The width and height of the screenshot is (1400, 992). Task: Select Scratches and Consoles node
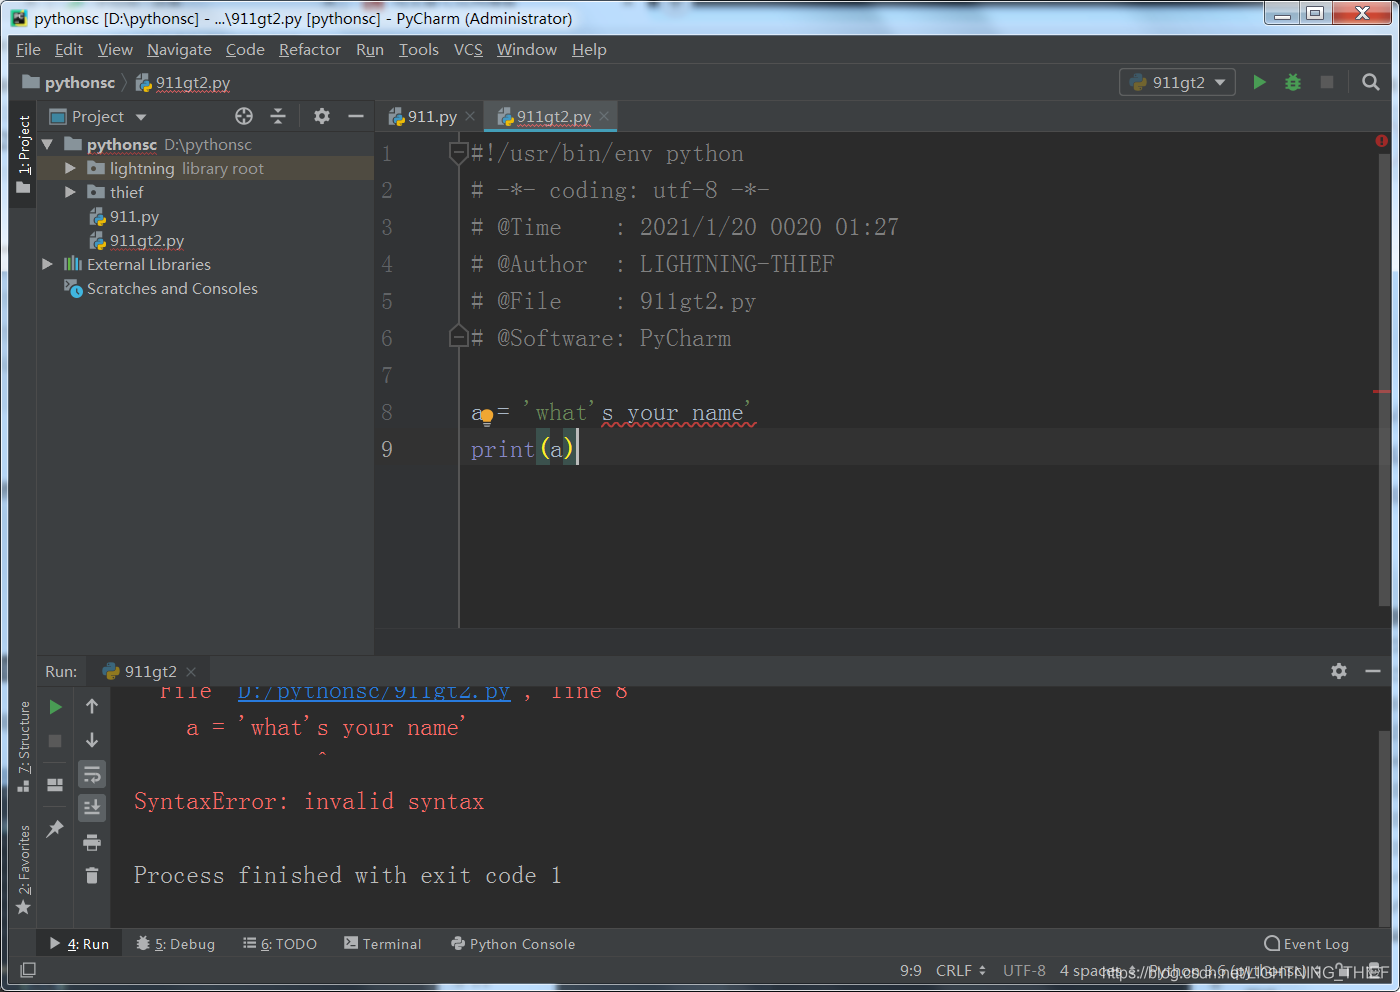pyautogui.click(x=172, y=288)
